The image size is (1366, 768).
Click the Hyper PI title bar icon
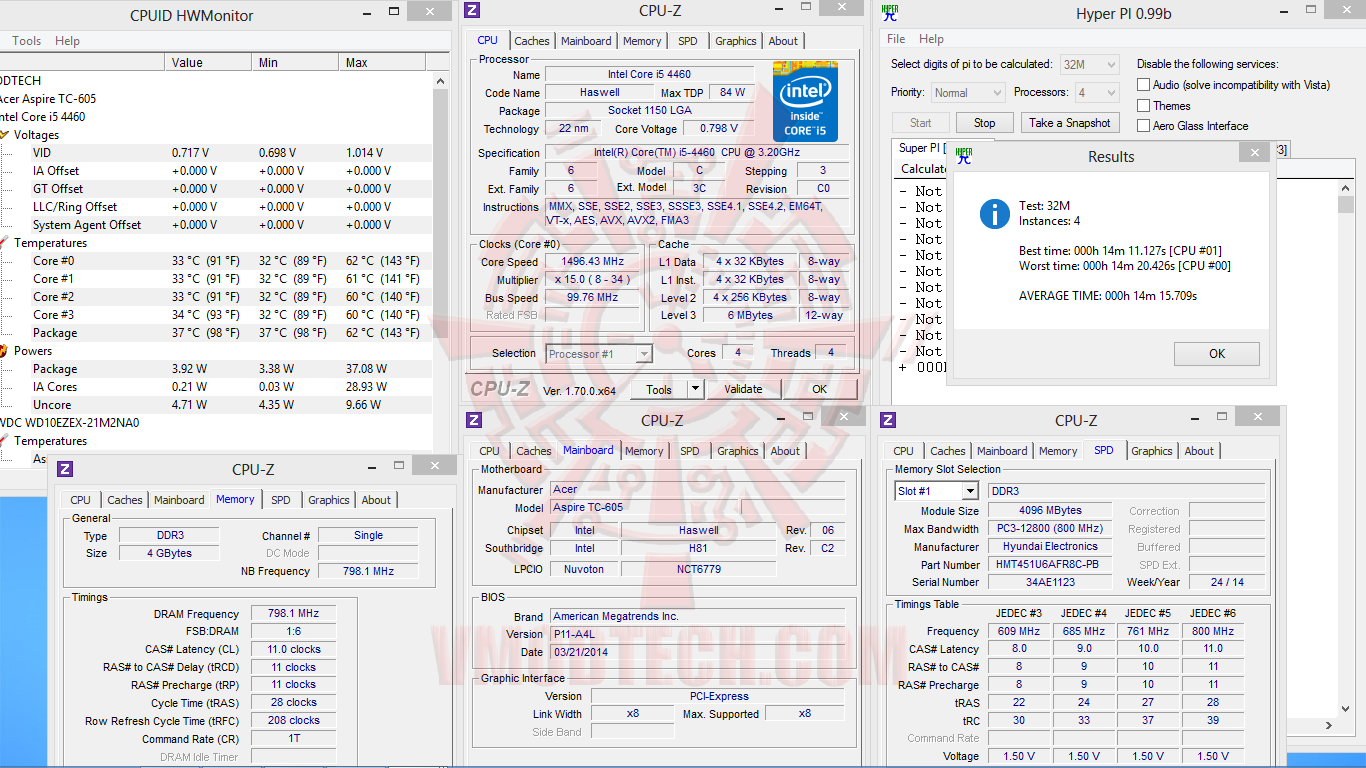tap(890, 12)
